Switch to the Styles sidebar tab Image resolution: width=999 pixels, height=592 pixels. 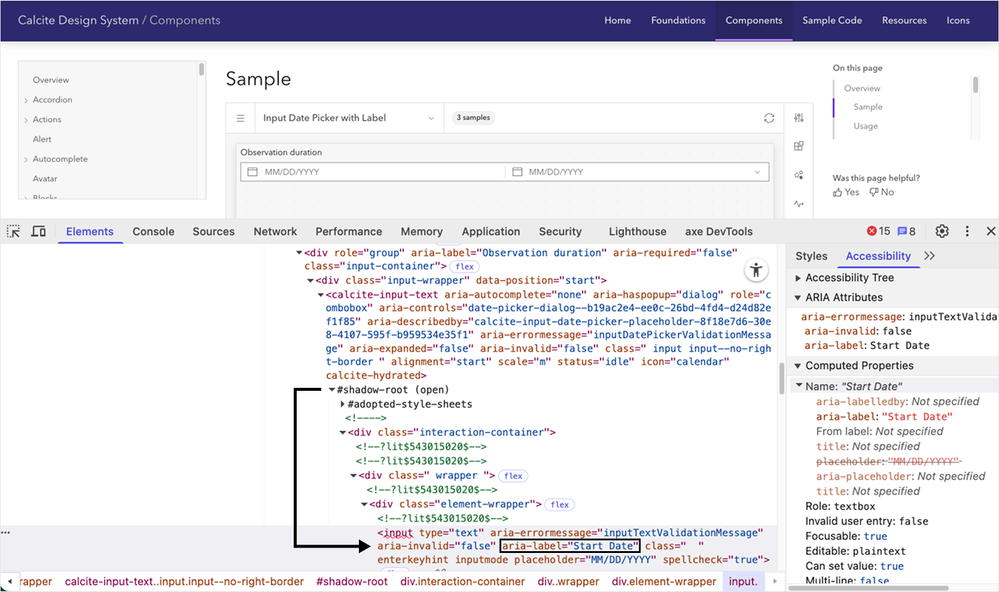coord(811,256)
